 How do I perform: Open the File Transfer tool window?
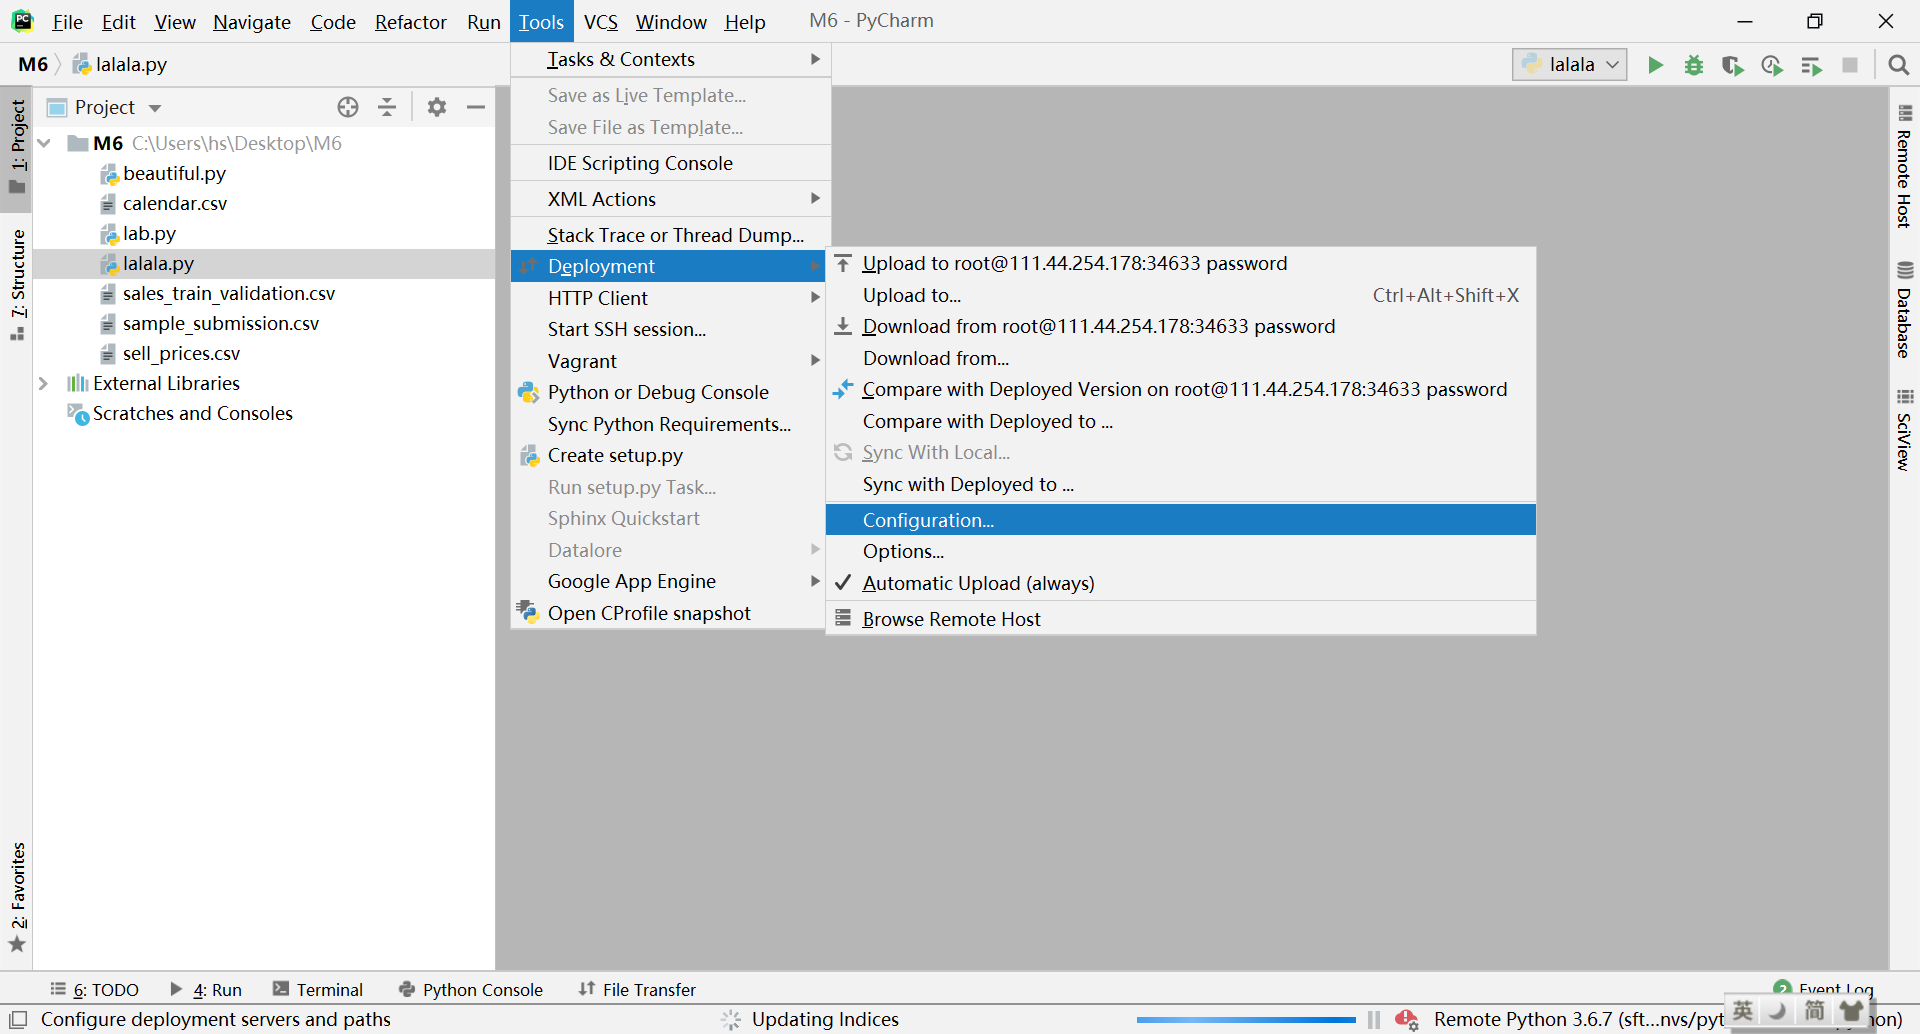[637, 989]
